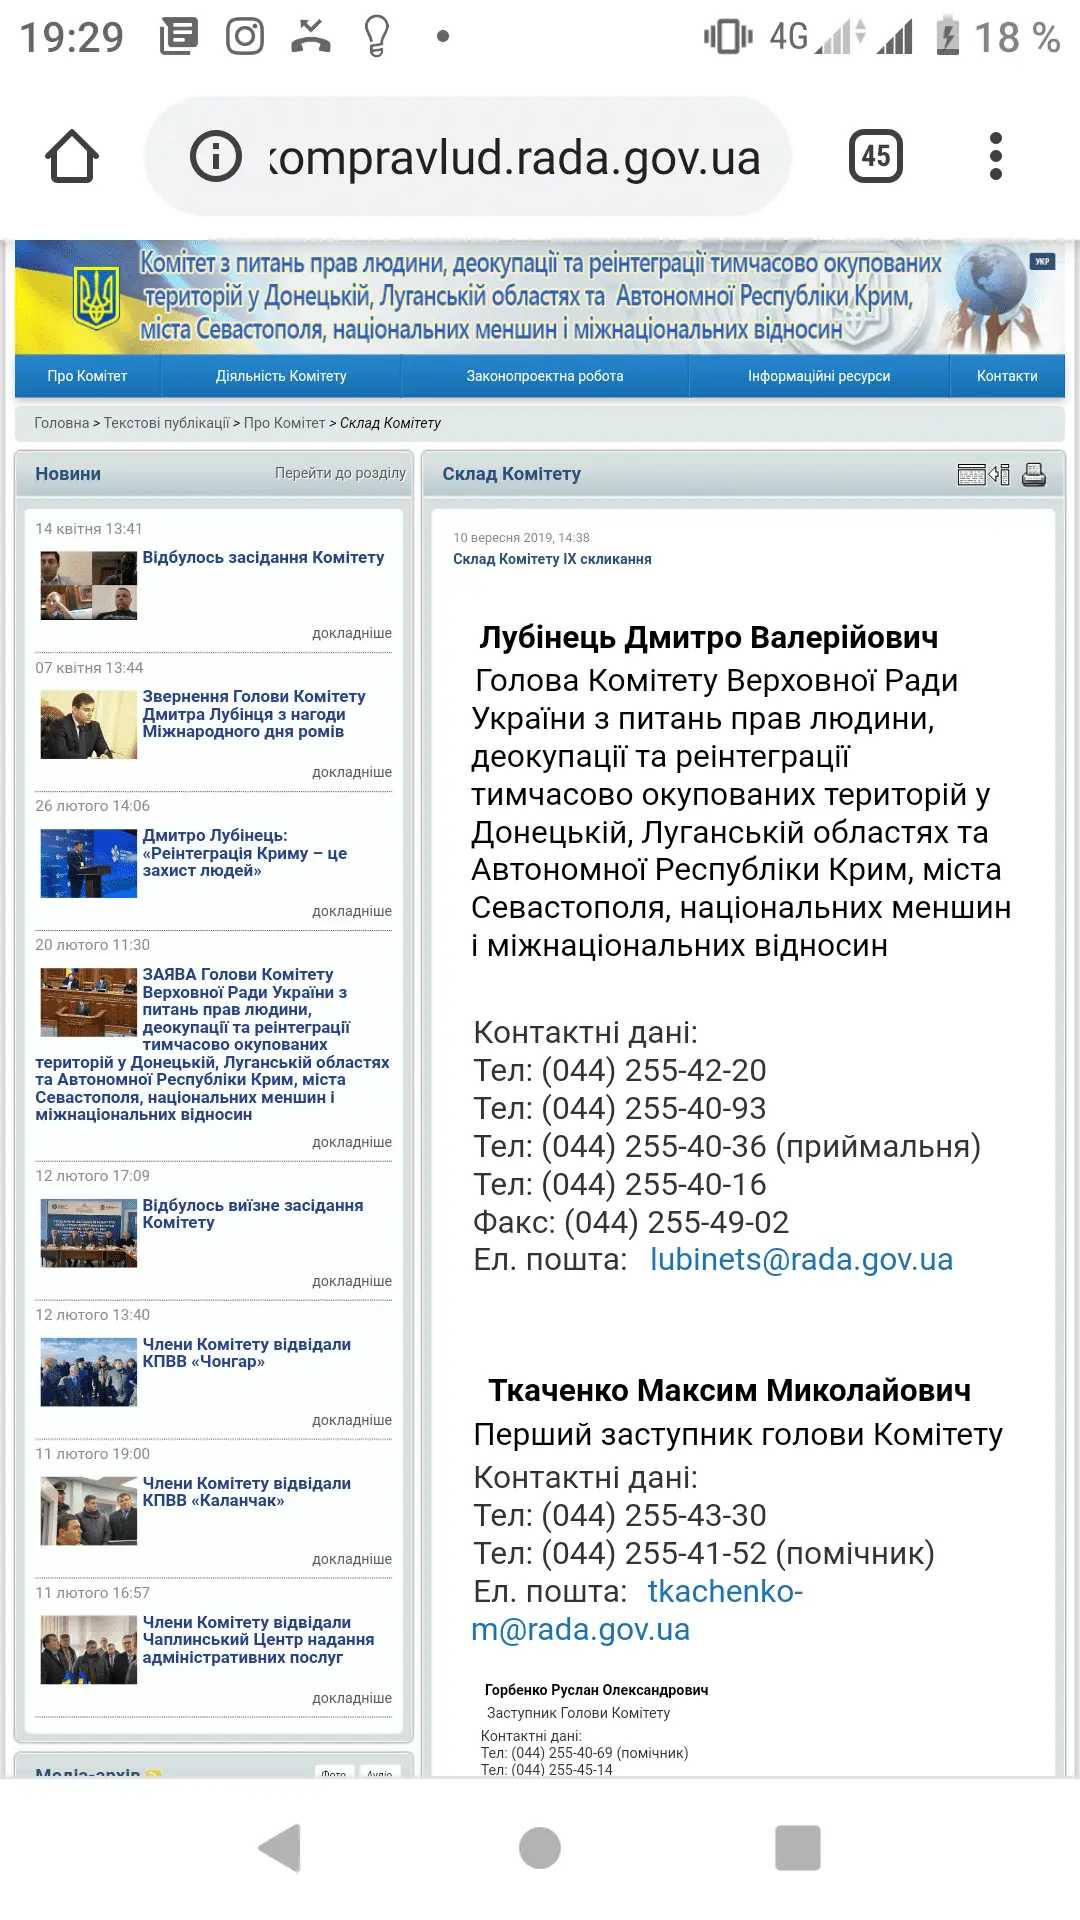
Task: Tap the Android recent apps square button
Action: [797, 1847]
